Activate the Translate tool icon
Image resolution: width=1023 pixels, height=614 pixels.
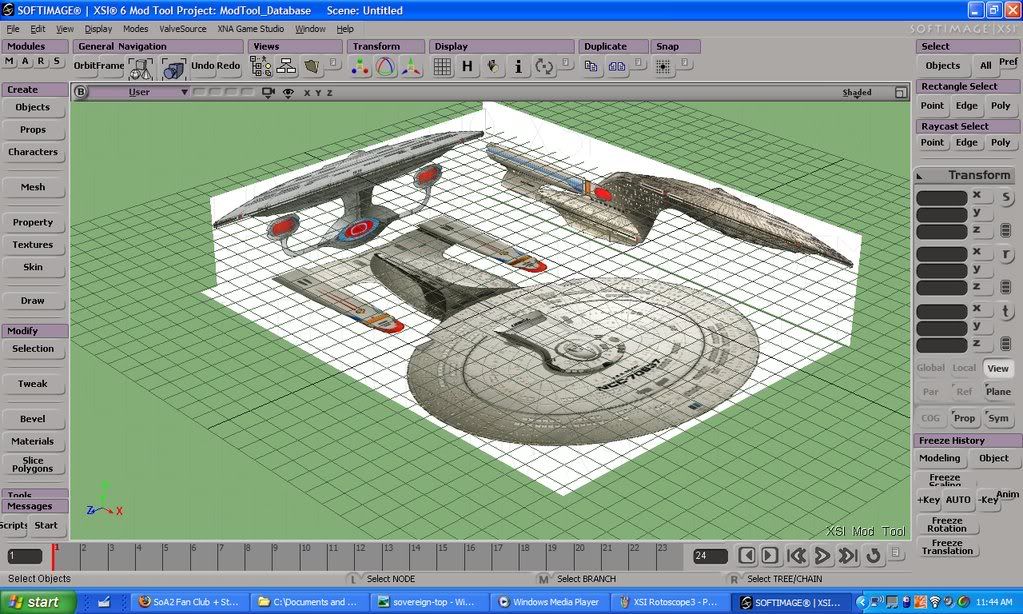(411, 67)
